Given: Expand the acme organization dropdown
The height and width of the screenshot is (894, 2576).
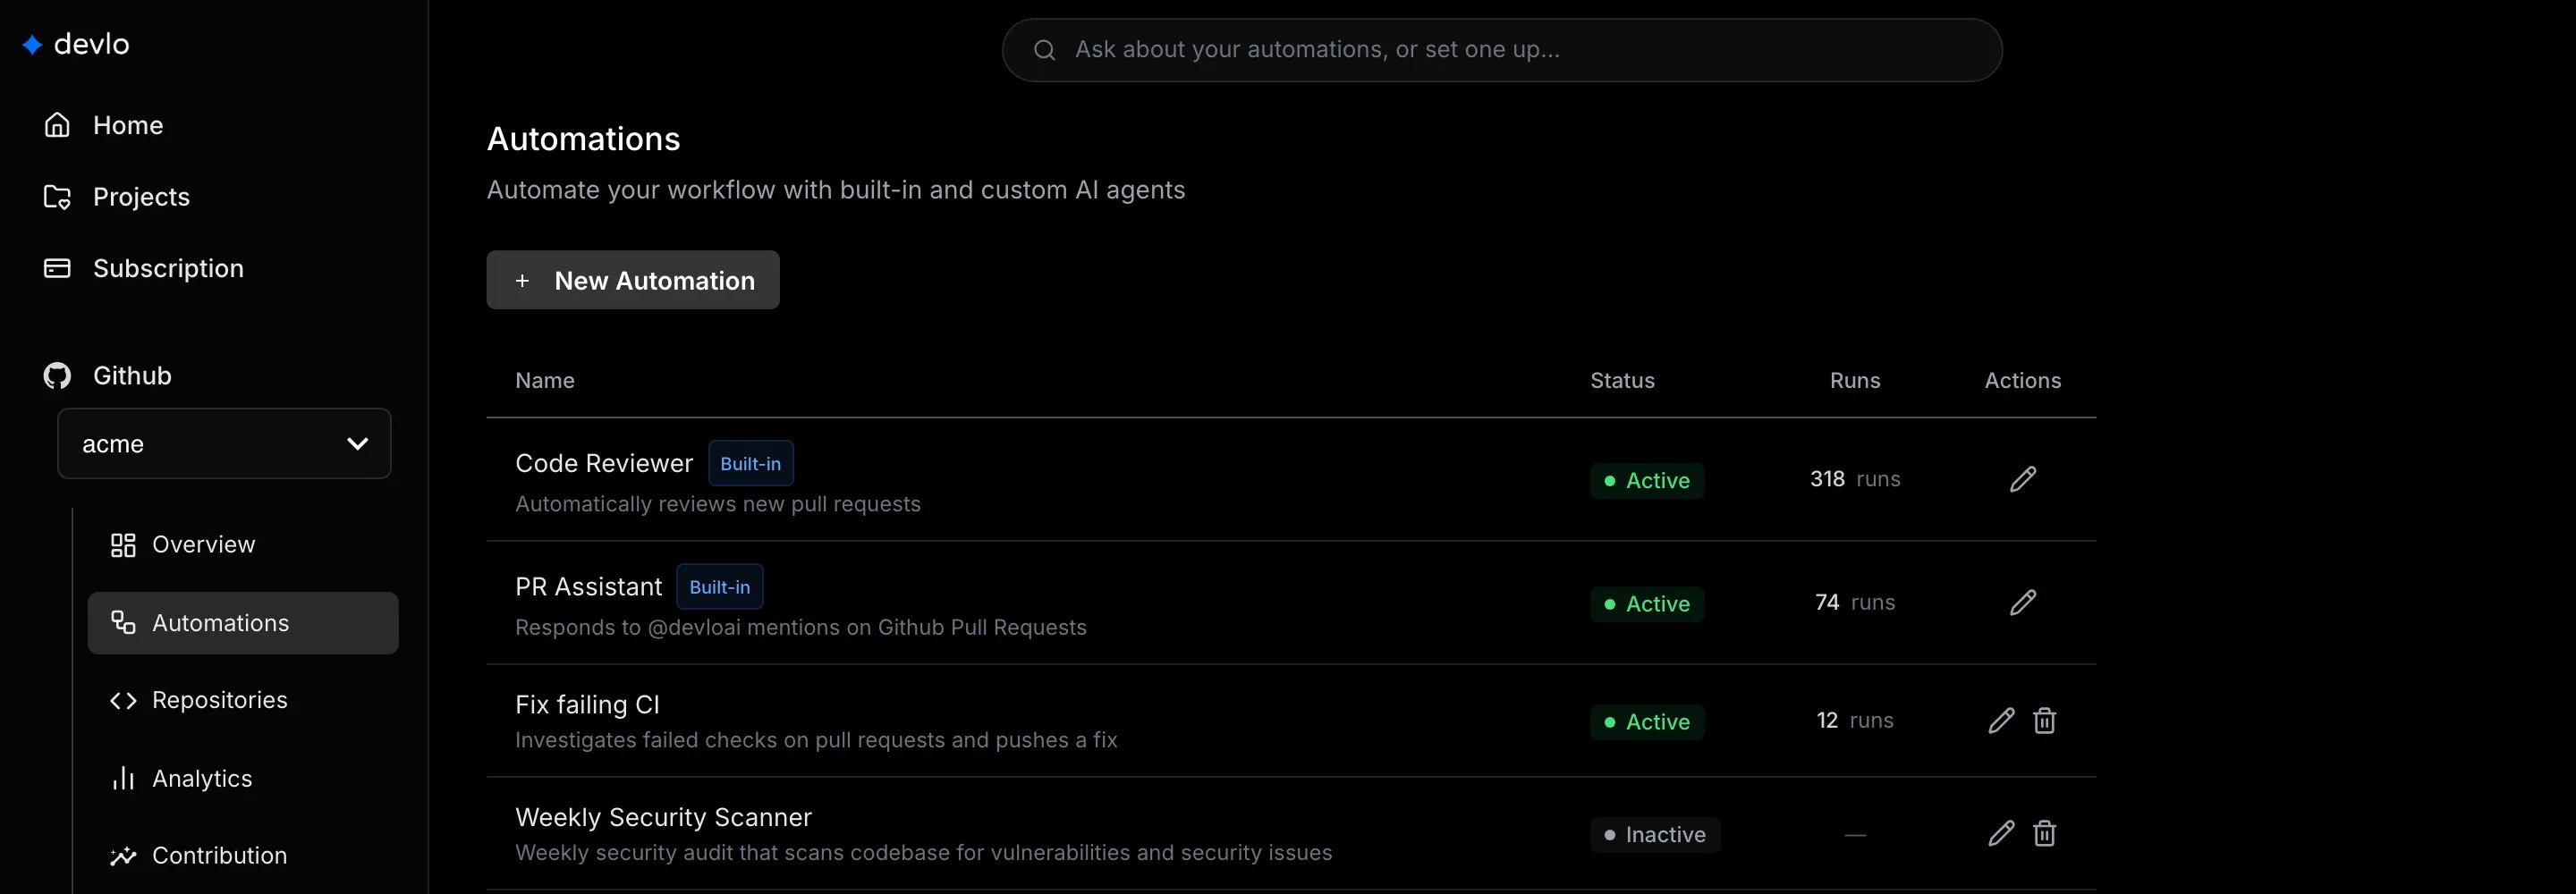Looking at the screenshot, I should coord(224,443).
